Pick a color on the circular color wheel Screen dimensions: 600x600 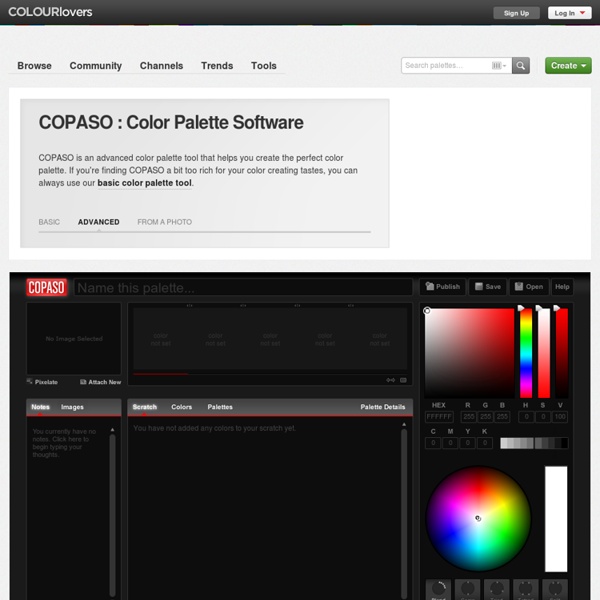478,518
